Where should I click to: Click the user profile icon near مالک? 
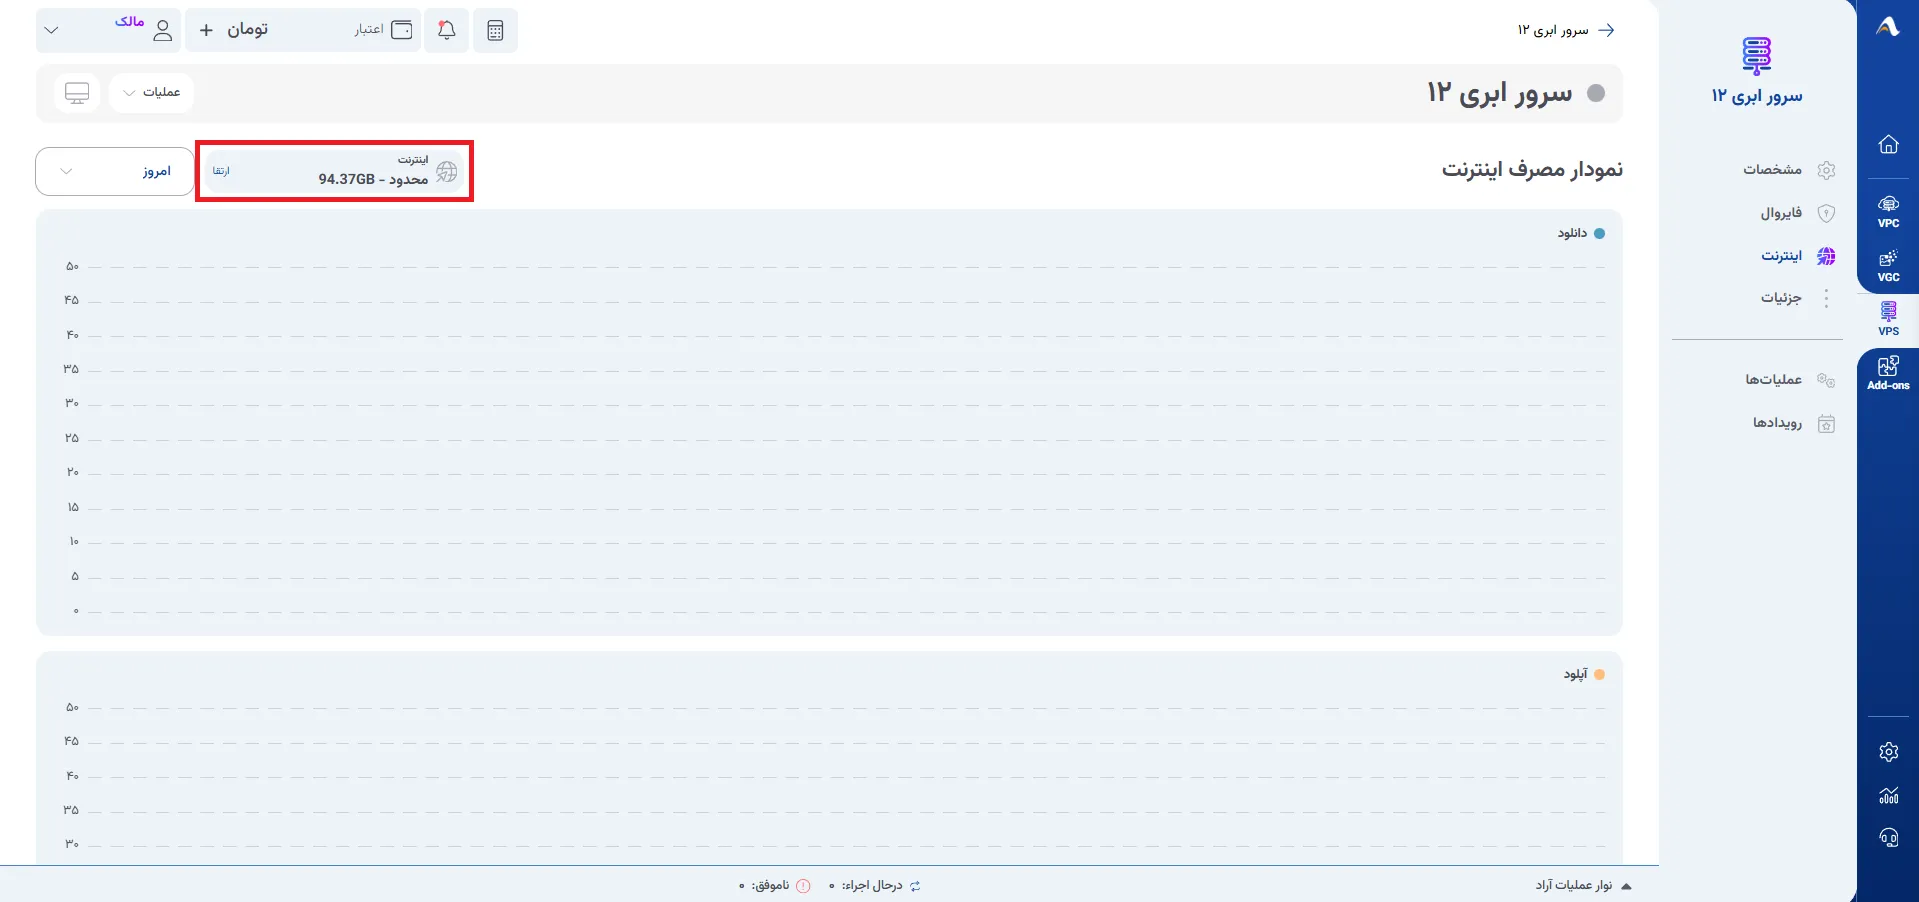coord(163,30)
